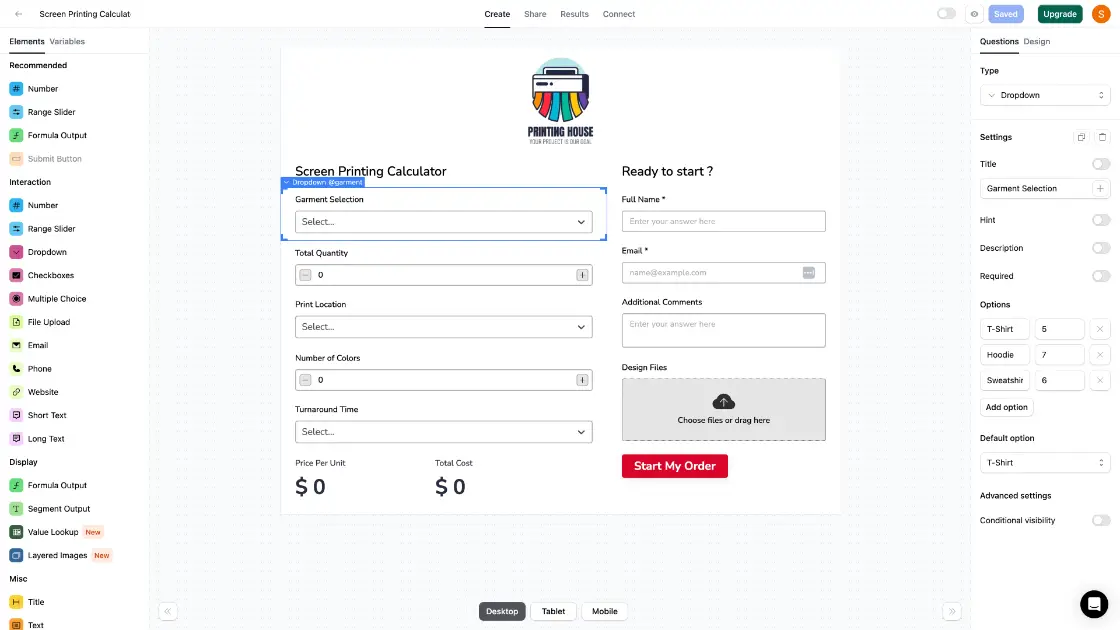Enable Conditional visibility toggle
Screen dimensions: 1120x630
pyautogui.click(x=1101, y=520)
